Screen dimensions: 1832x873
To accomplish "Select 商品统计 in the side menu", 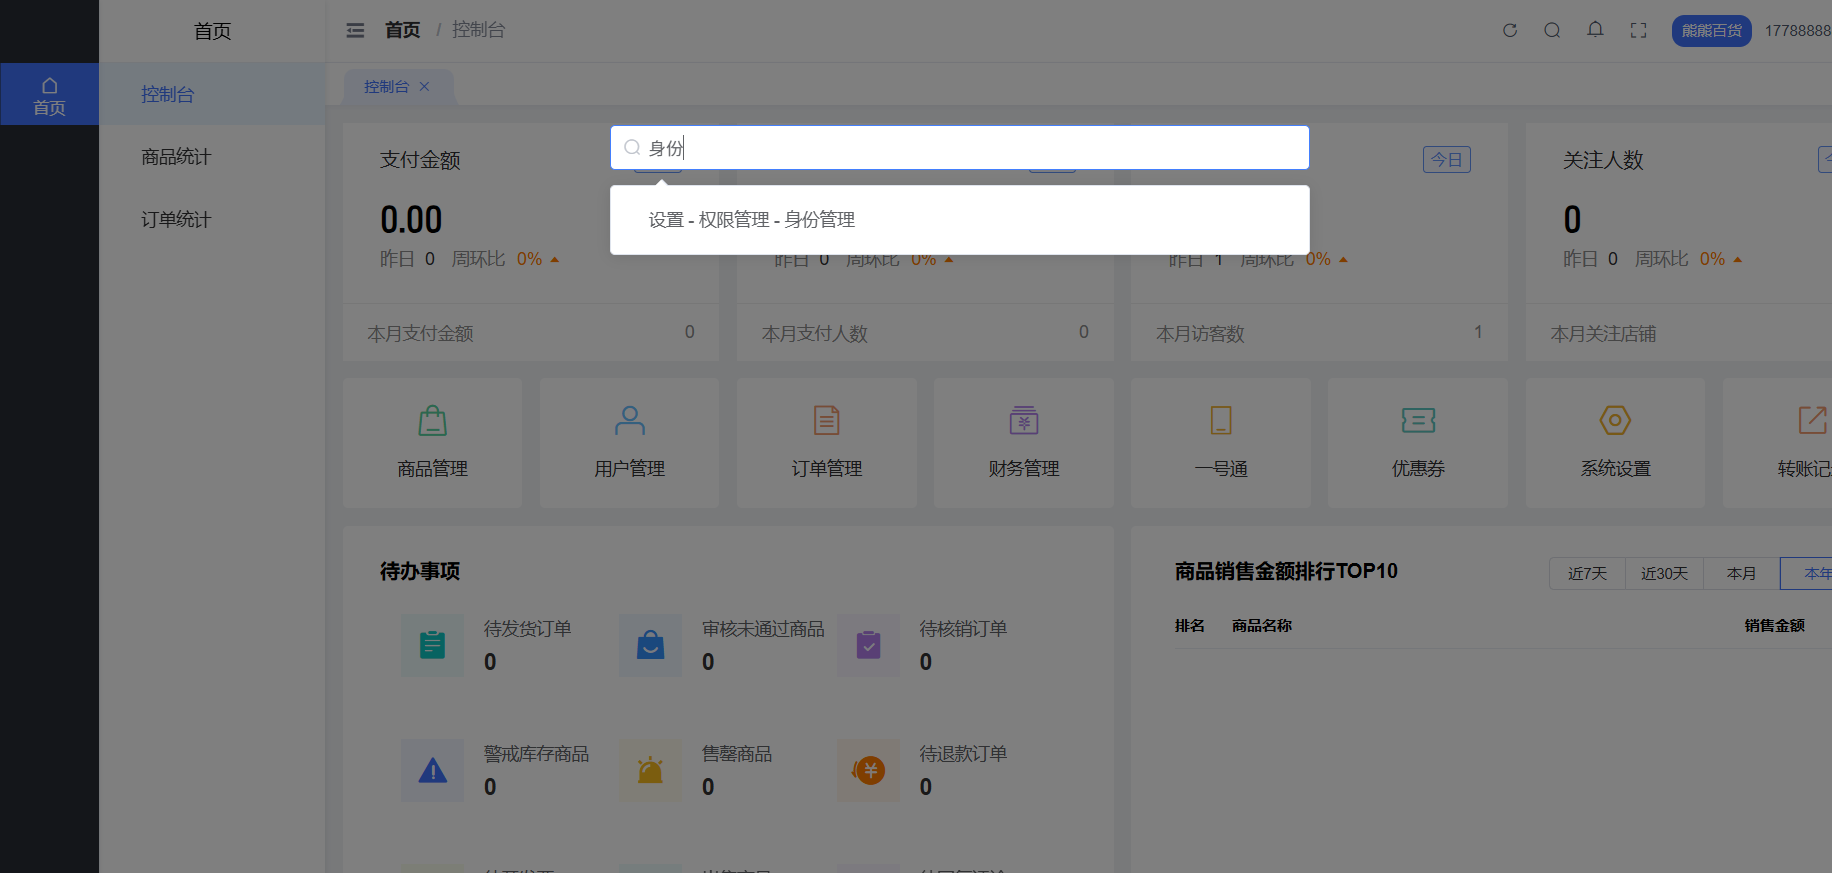I will (176, 157).
